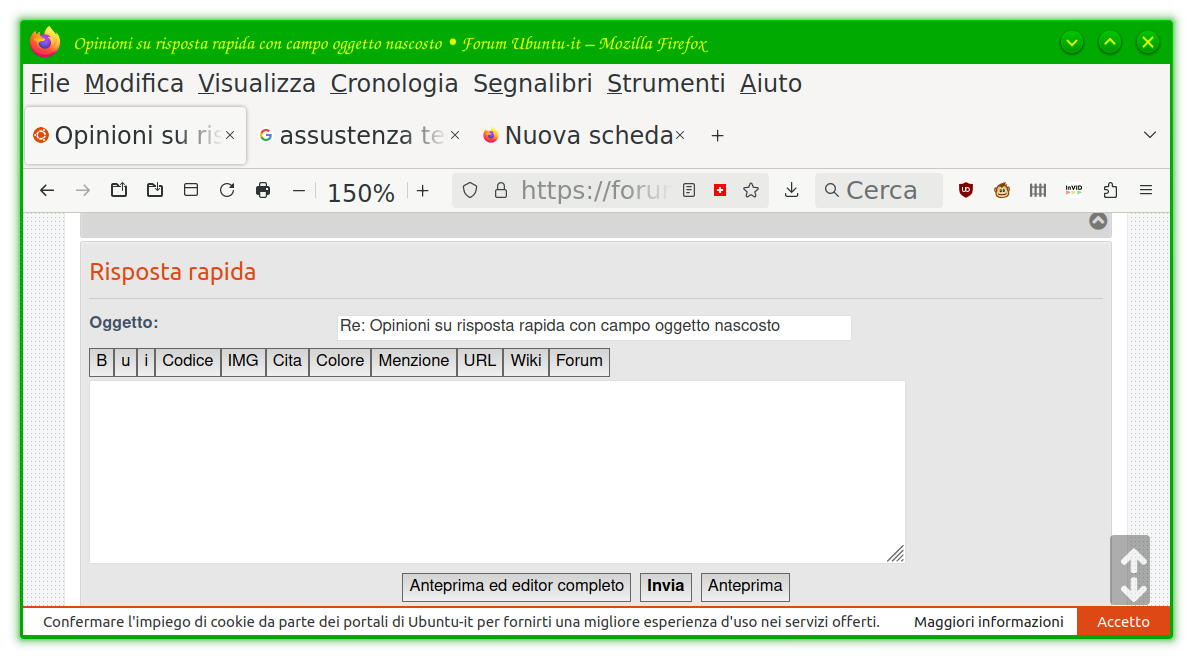
Task: Insert a Codice code block
Action: [188, 361]
